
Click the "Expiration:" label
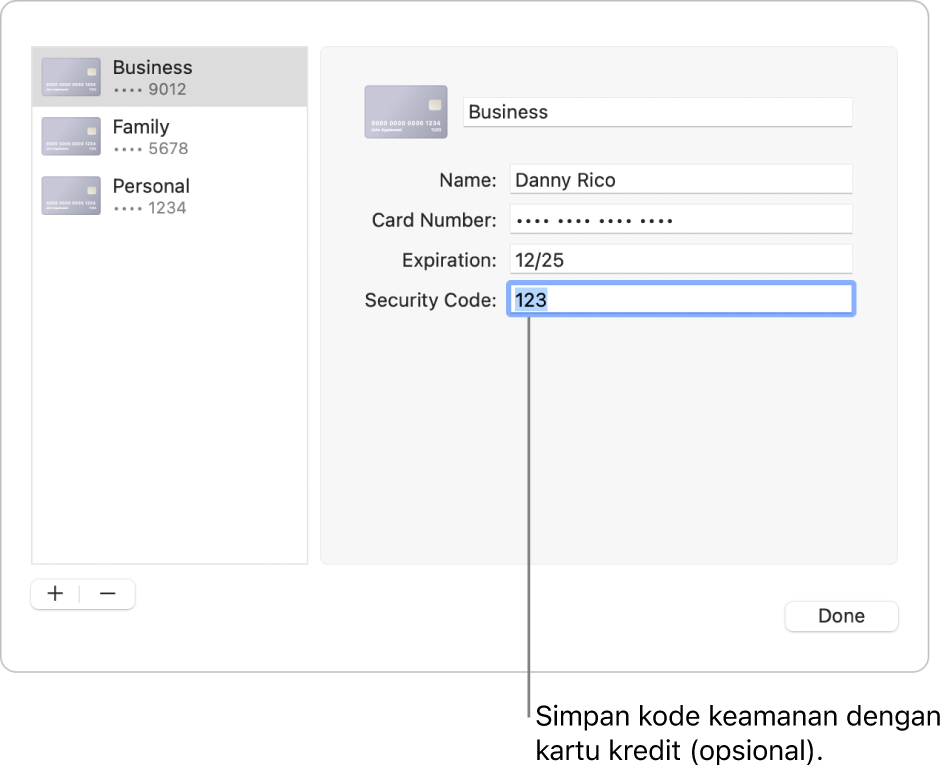tap(449, 260)
